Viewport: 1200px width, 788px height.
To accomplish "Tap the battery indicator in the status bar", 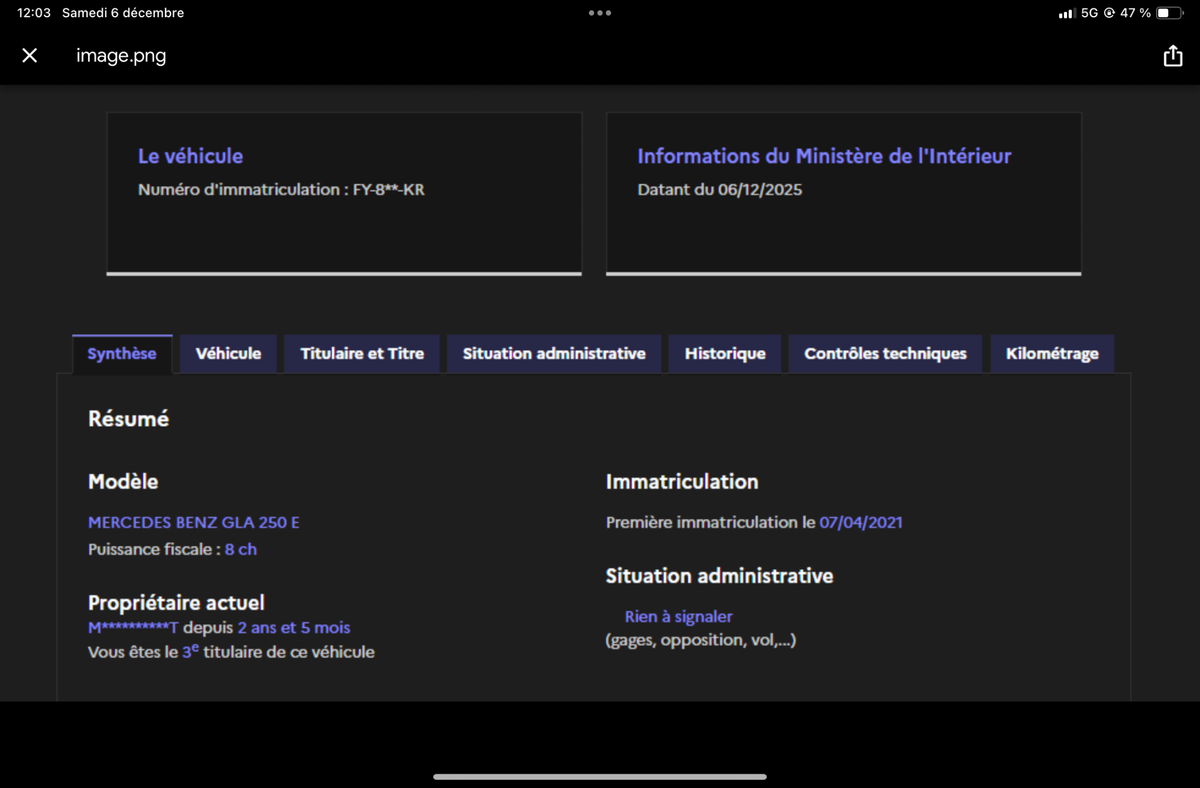I will tap(1169, 13).
